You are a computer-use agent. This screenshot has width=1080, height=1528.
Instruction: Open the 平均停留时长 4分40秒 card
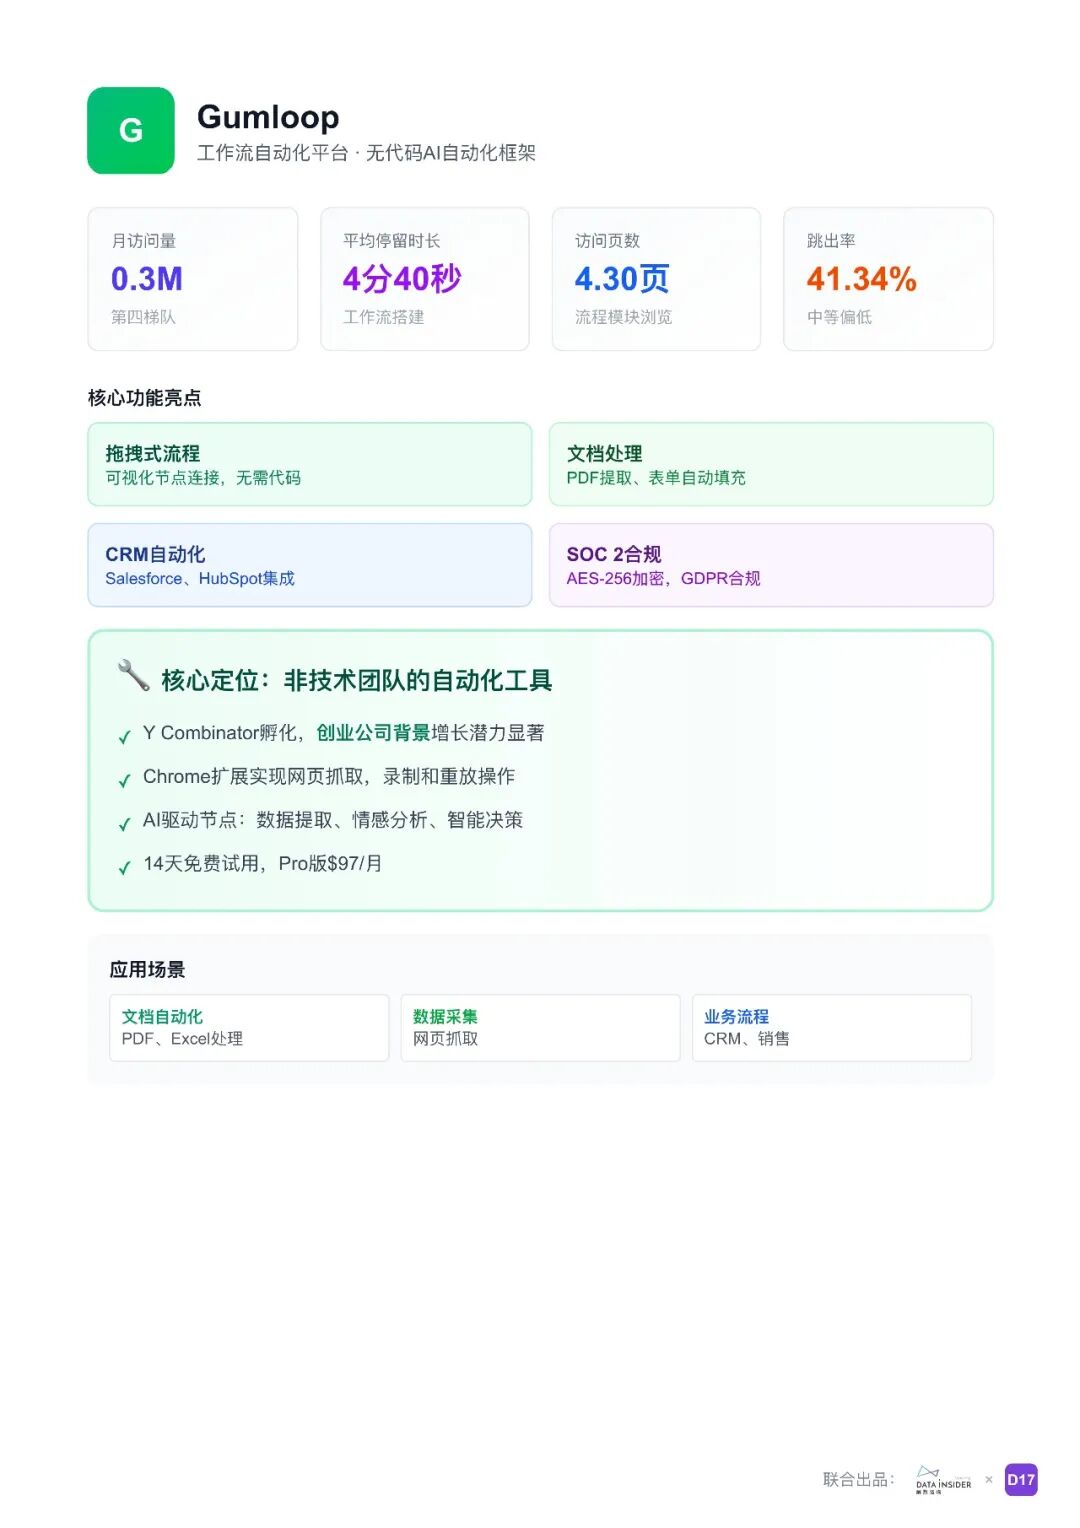425,279
